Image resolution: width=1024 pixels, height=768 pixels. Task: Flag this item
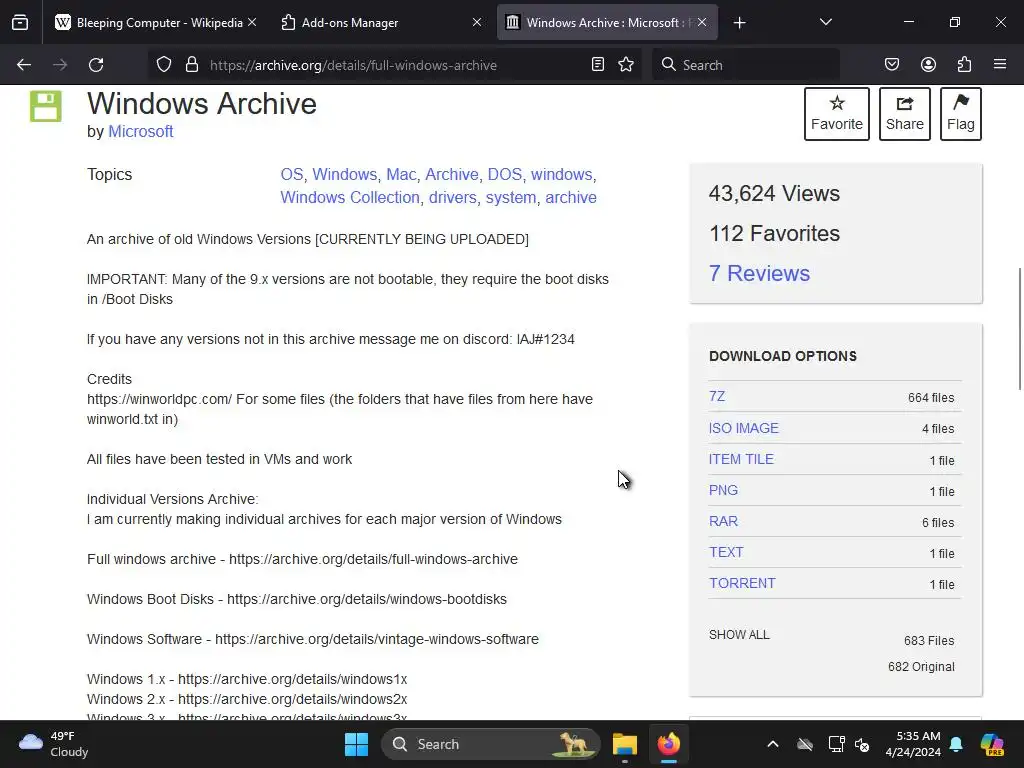[x=961, y=114]
